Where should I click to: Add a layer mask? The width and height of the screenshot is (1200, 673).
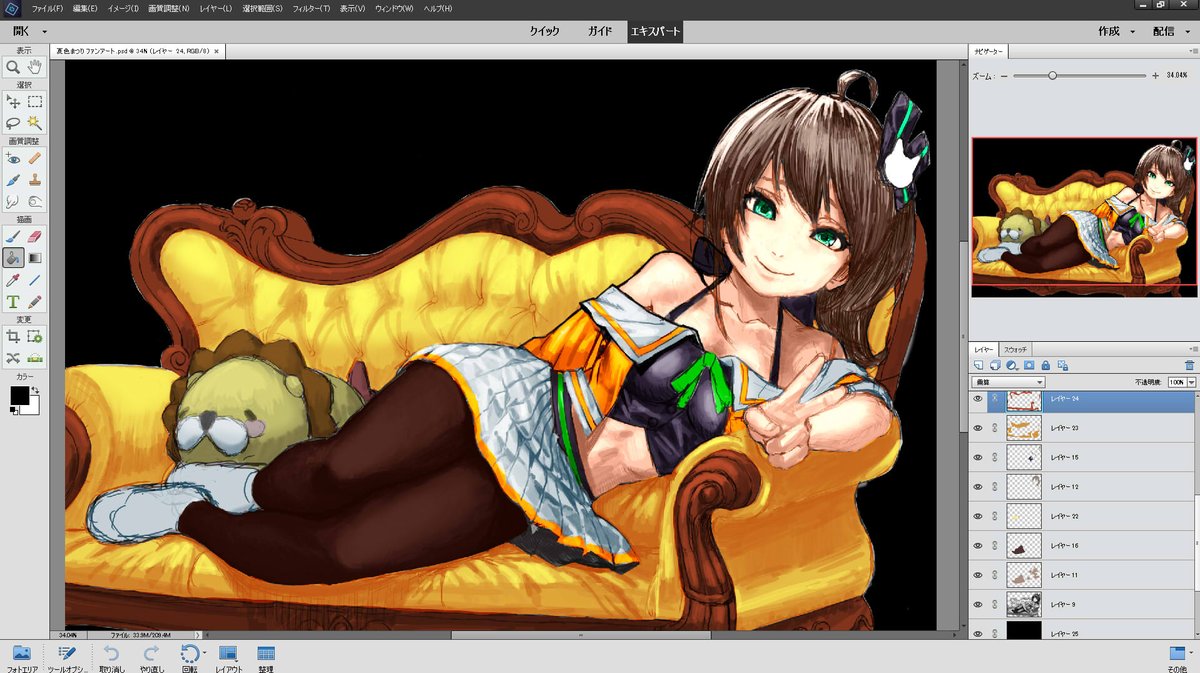pyautogui.click(x=1029, y=366)
